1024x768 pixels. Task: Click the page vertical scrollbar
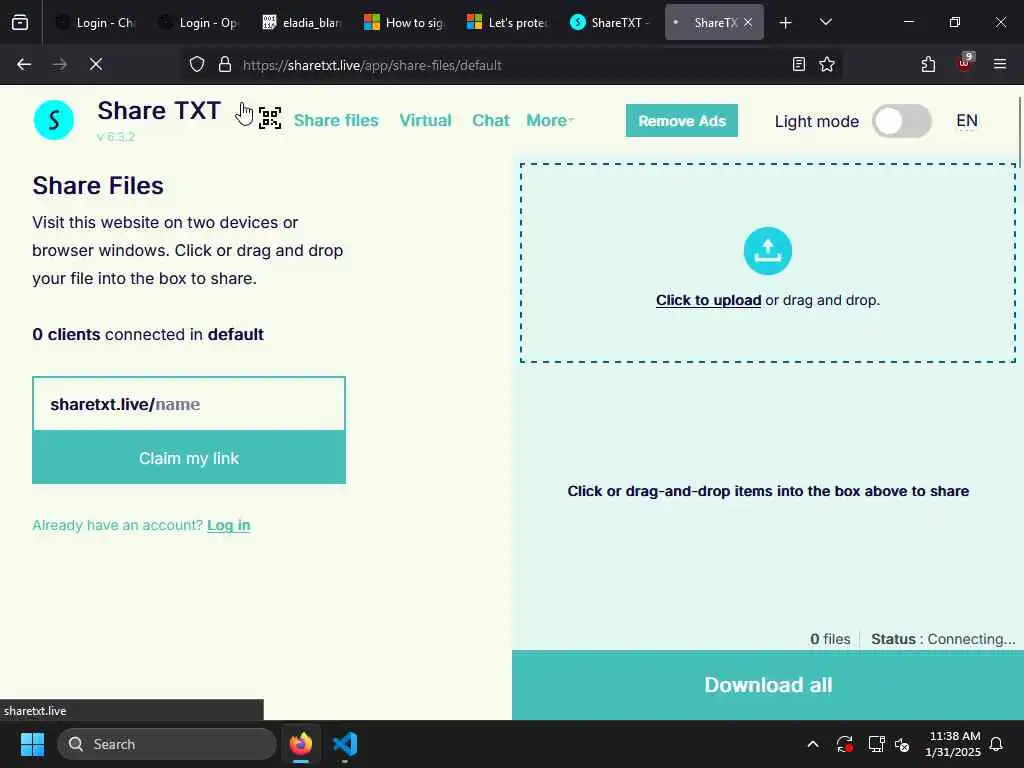[1019, 134]
